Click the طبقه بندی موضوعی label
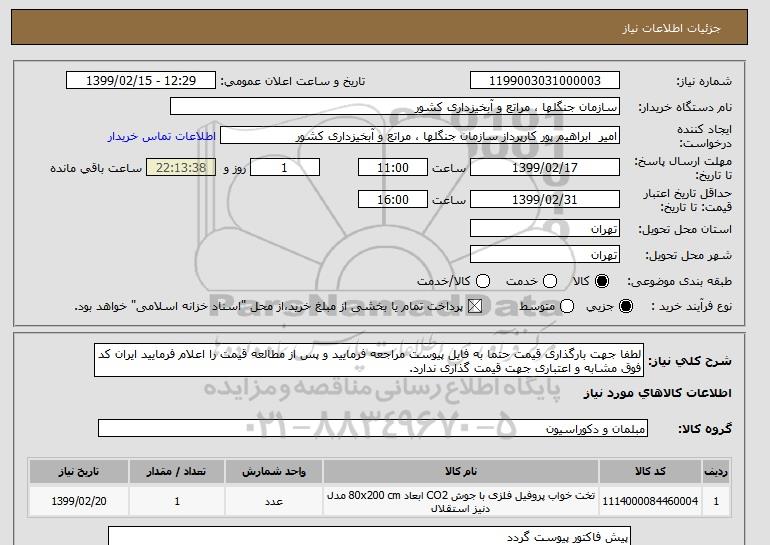 (679, 281)
